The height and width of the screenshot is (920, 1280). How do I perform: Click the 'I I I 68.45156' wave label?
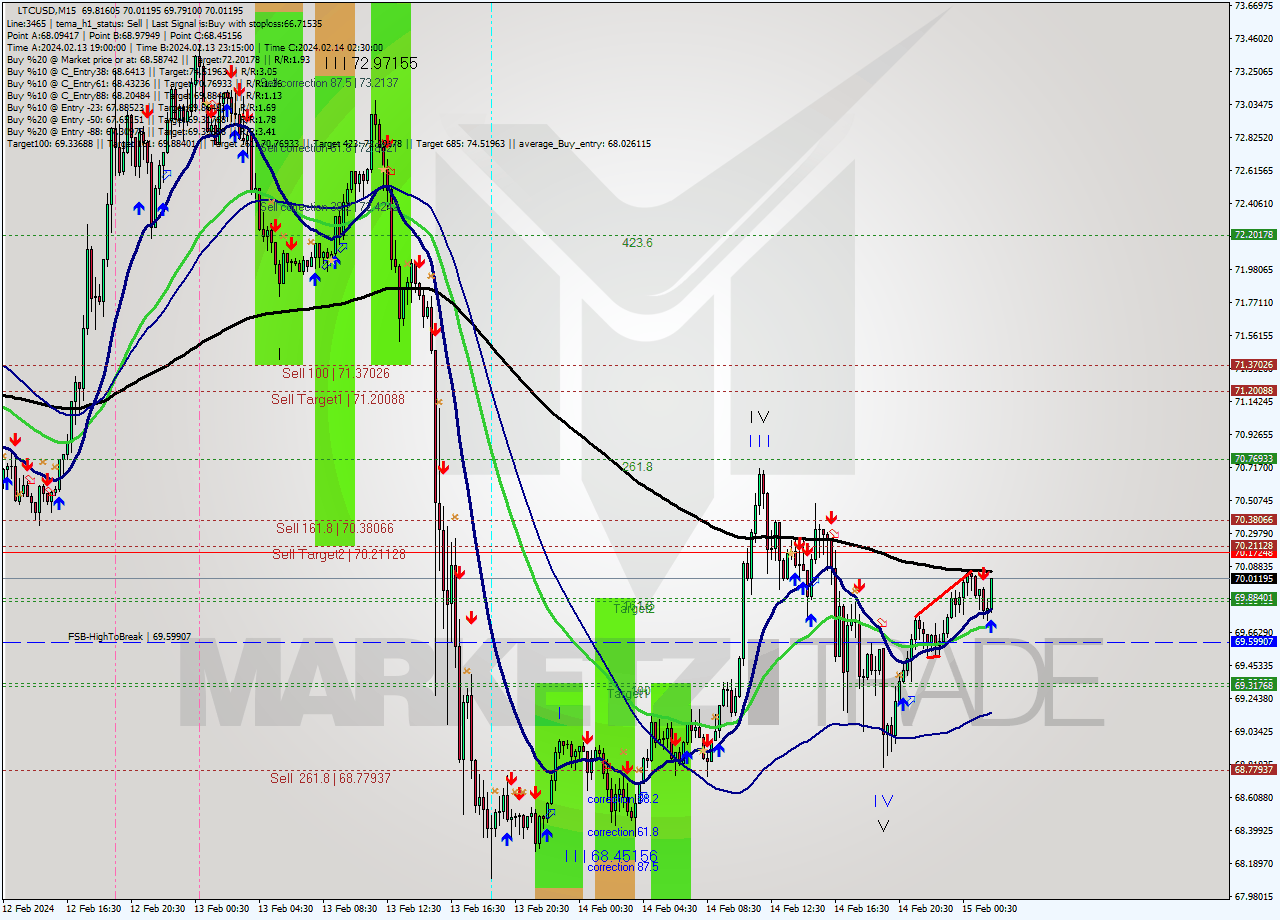click(x=611, y=856)
